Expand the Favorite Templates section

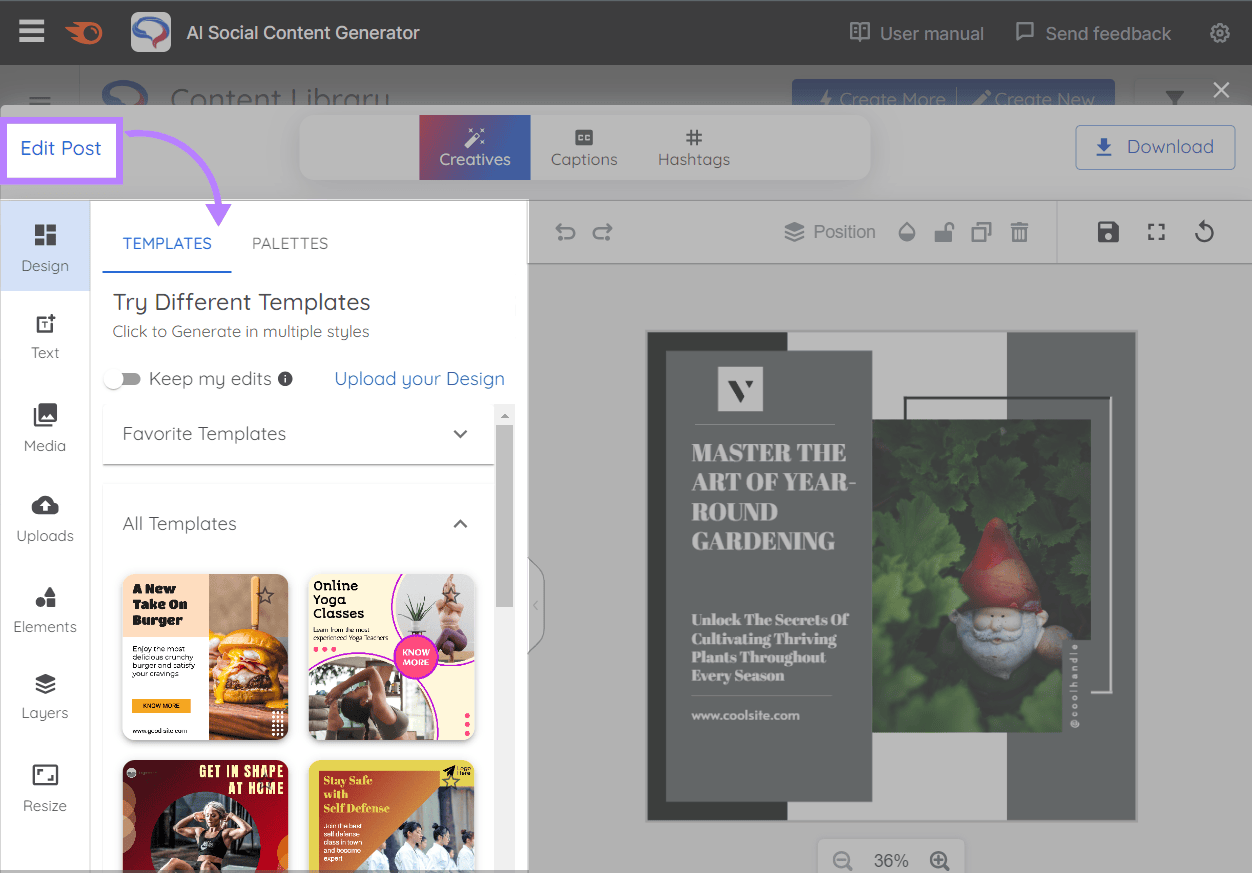(x=460, y=434)
